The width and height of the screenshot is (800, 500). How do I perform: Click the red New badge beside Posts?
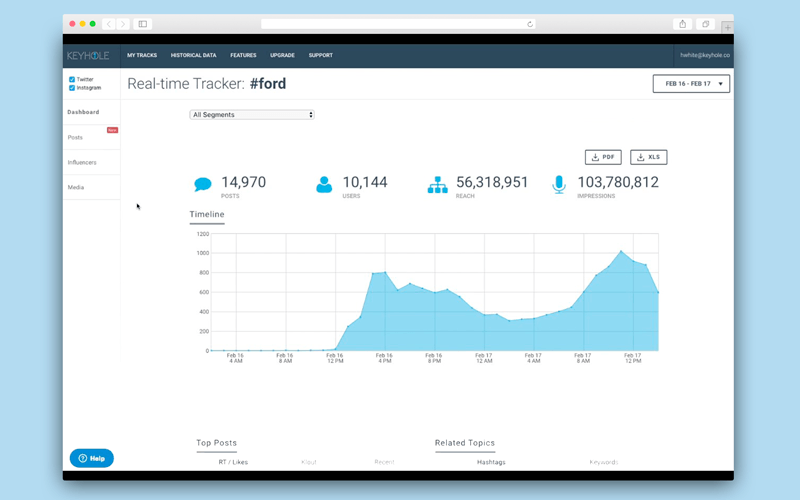coord(112,130)
